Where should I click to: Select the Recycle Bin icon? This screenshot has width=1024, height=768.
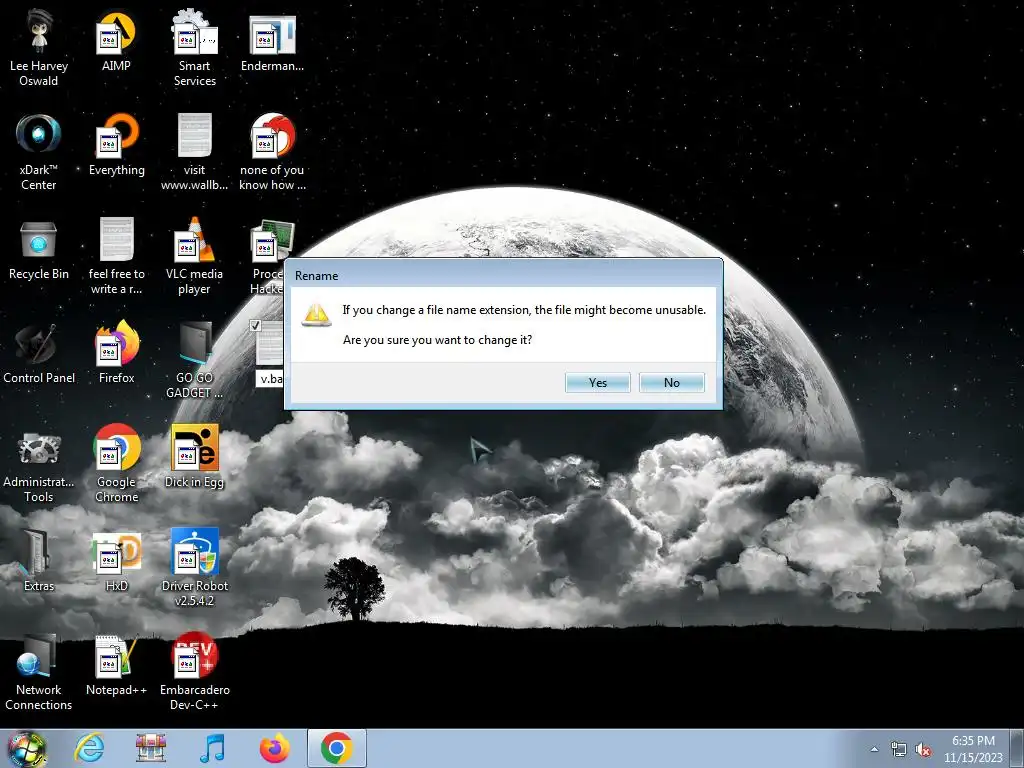point(39,249)
